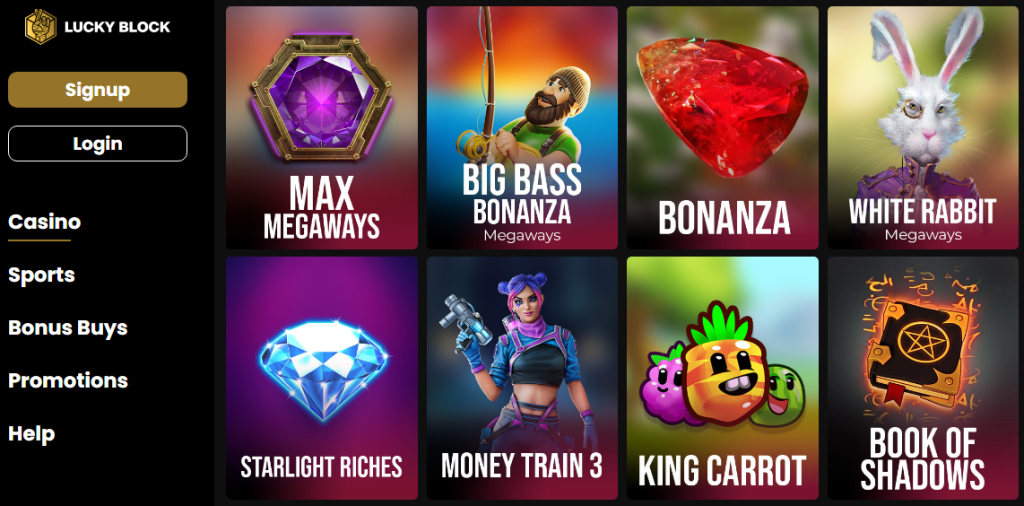Play the Starlight Riches game
Screen dimensions: 1024x506
click(x=322, y=378)
